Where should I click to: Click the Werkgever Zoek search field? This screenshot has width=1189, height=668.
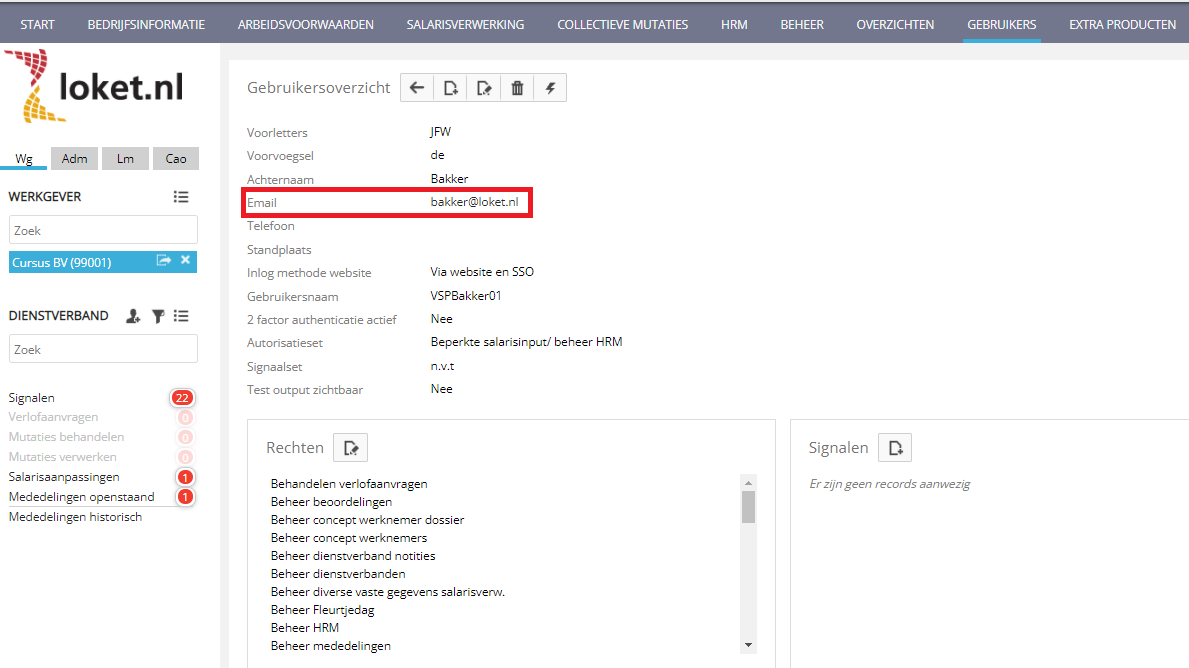(x=102, y=229)
